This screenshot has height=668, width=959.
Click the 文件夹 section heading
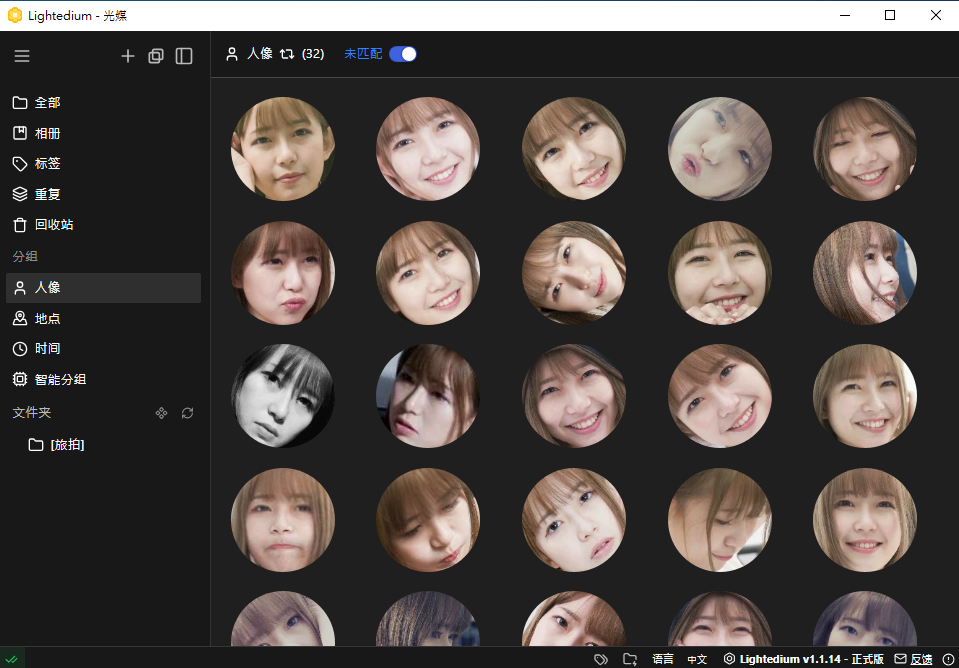32,413
